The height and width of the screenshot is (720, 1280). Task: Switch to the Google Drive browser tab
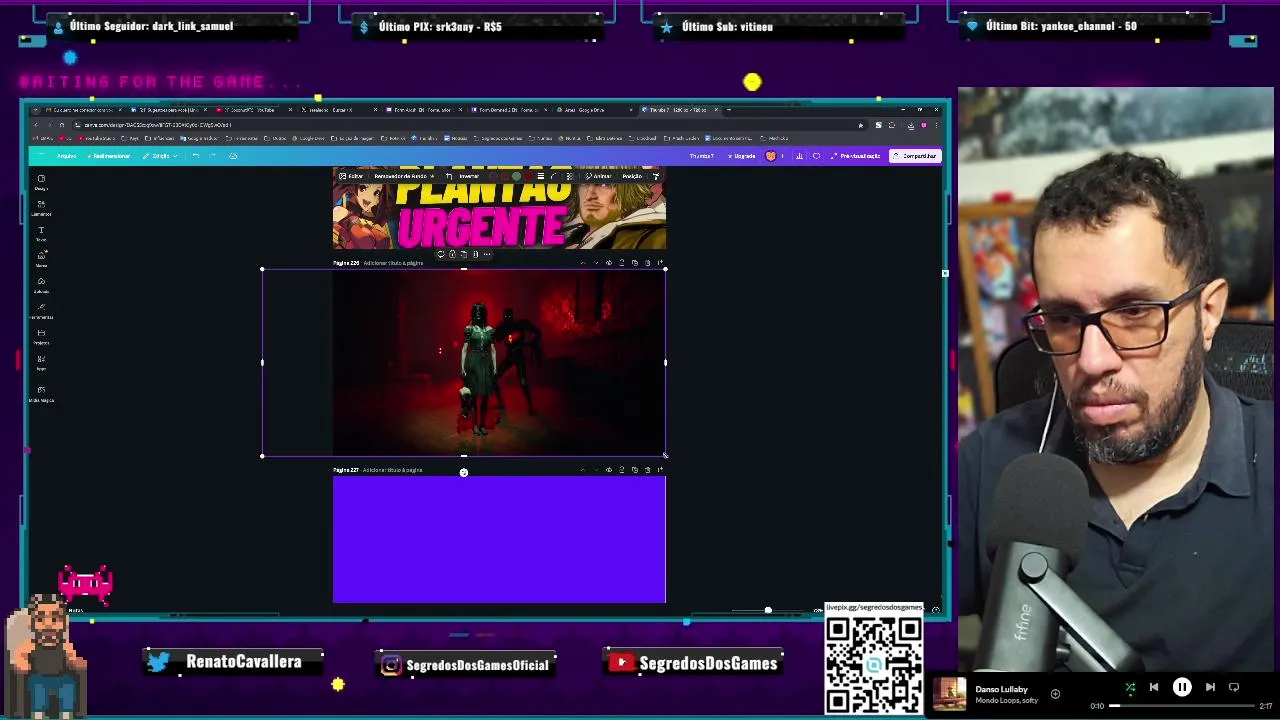coord(590,110)
